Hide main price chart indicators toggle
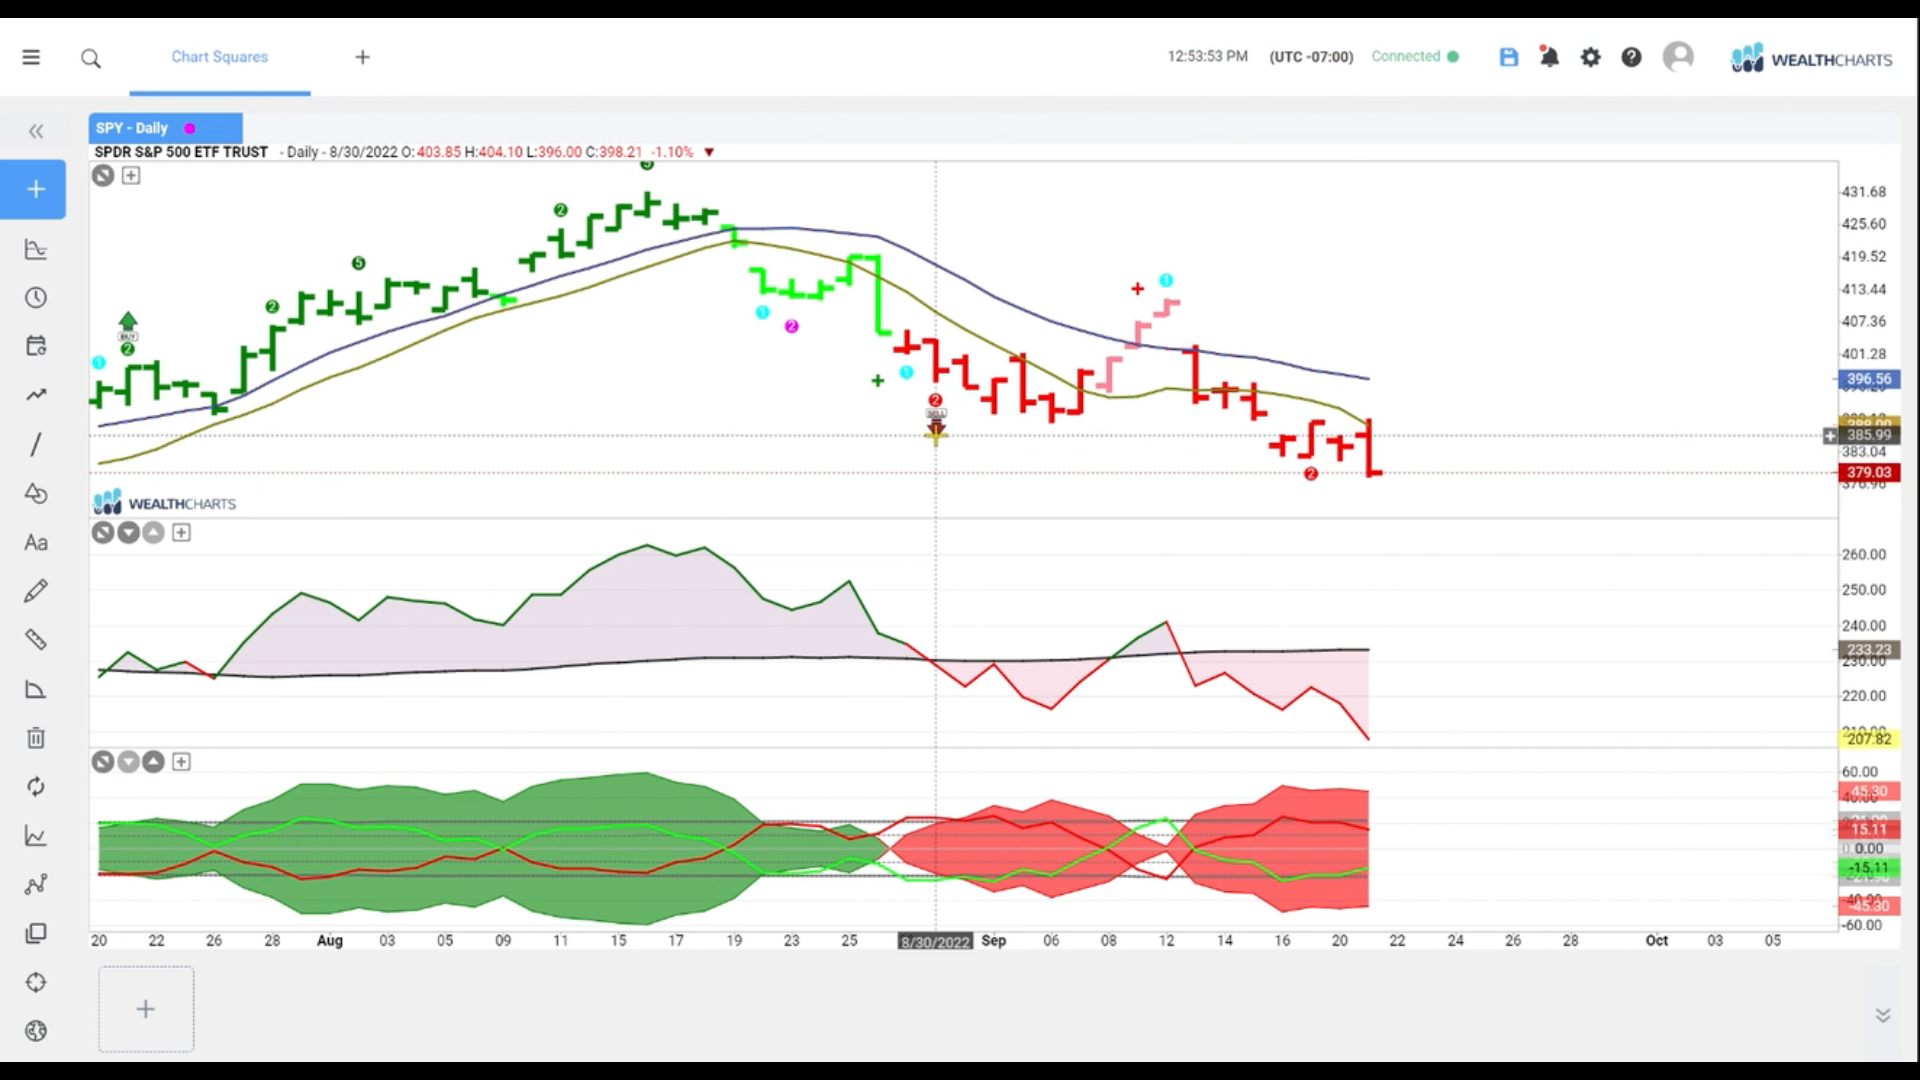1920x1080 pixels. tap(103, 176)
